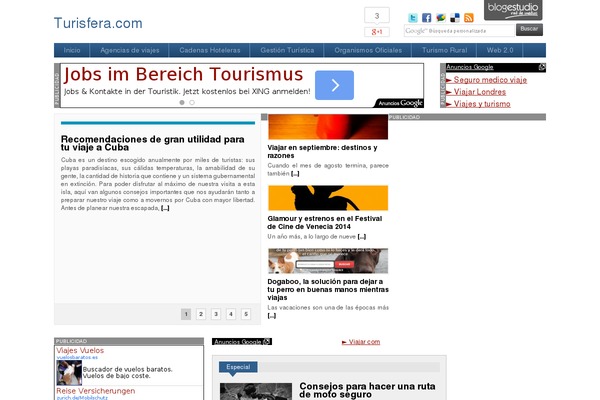This screenshot has width=600, height=400.
Task: Open the Dogaboo dogs thumbnail image
Action: [328, 261]
